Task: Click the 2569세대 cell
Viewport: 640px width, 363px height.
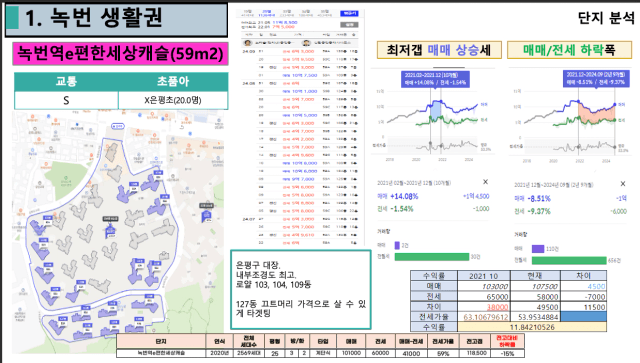Action: (249, 353)
